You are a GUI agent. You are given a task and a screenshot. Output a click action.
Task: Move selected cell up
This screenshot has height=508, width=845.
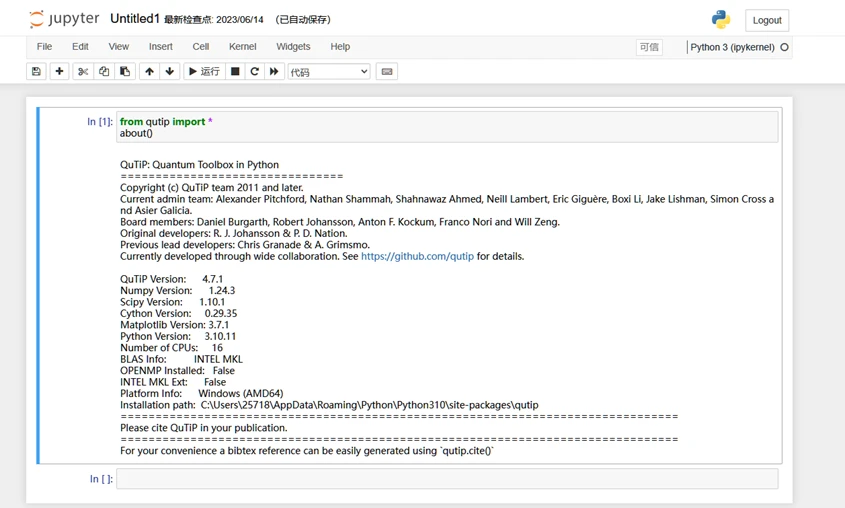click(x=149, y=71)
